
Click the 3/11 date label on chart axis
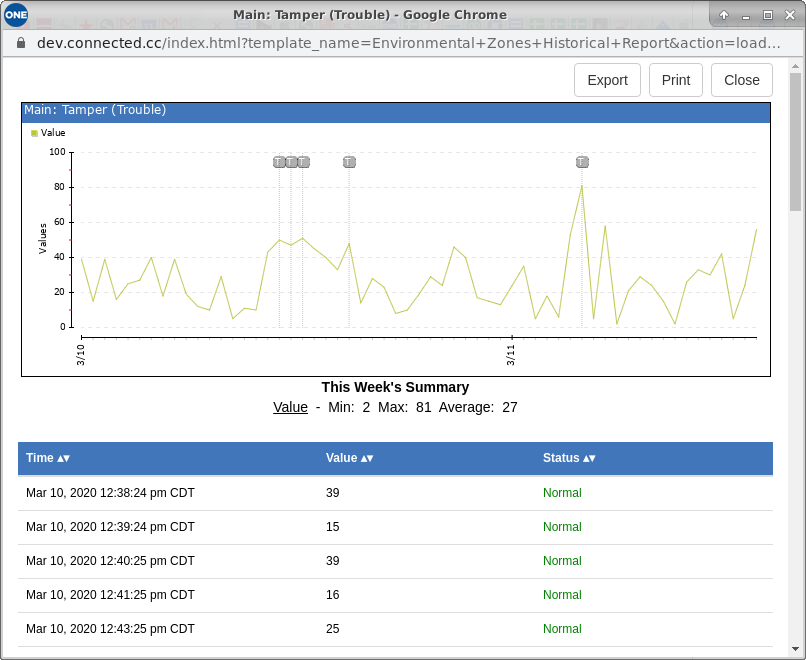(x=511, y=354)
